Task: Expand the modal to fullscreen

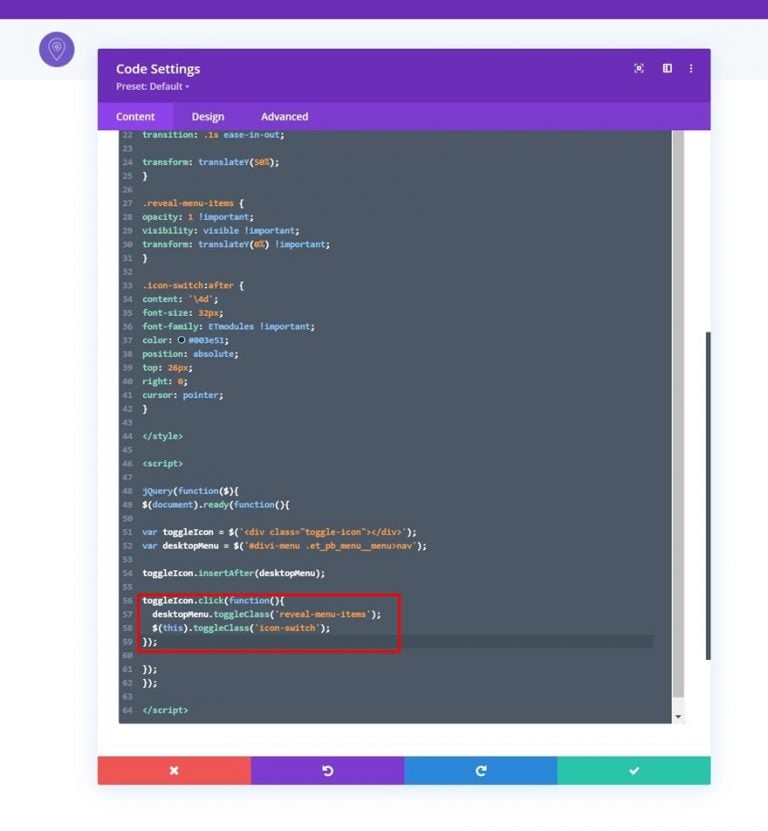Action: [x=639, y=68]
